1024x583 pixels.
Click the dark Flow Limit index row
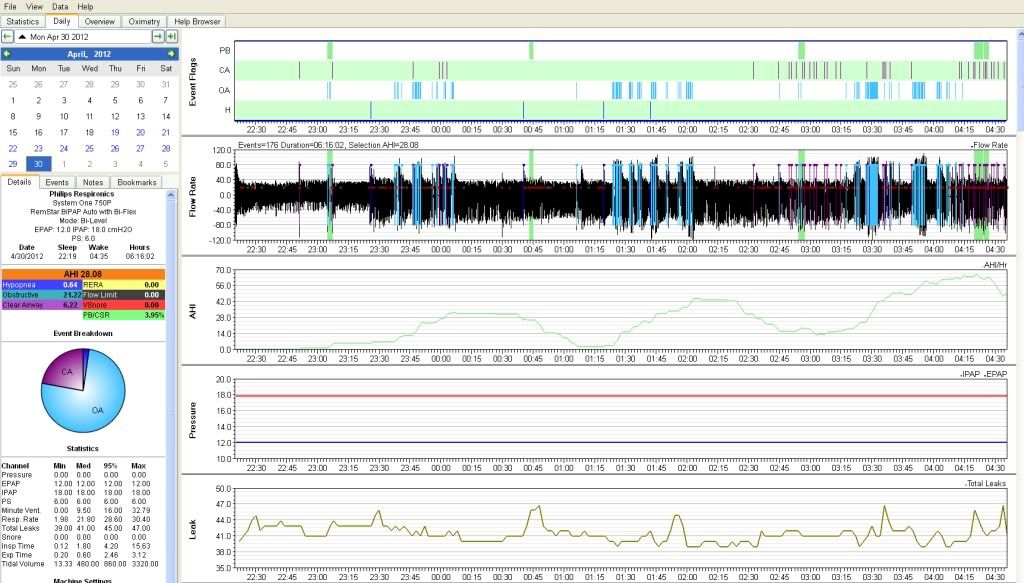coord(123,295)
